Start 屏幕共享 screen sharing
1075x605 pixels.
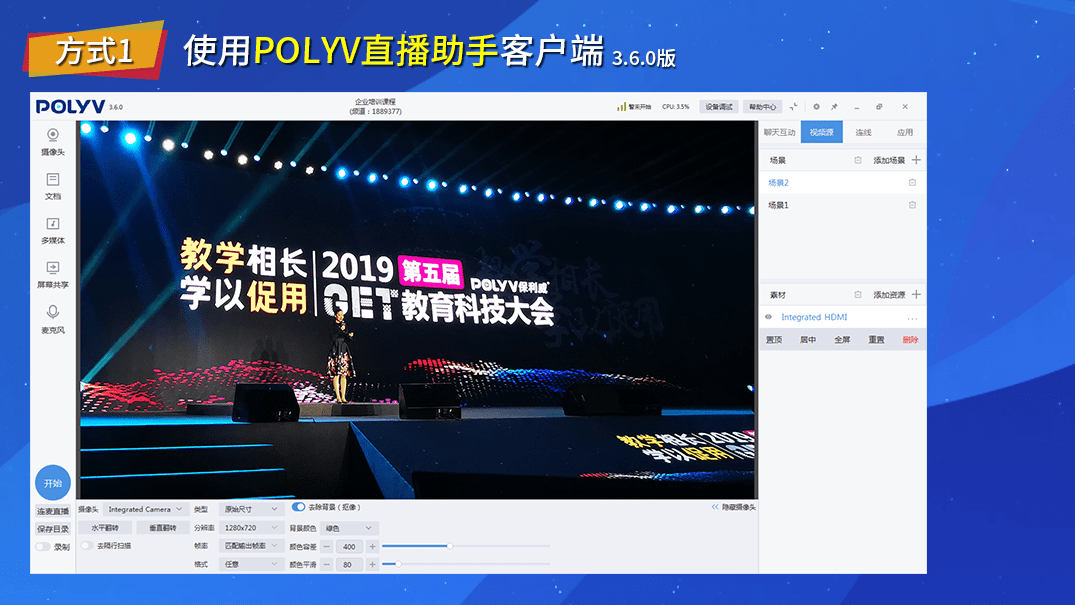[53, 268]
